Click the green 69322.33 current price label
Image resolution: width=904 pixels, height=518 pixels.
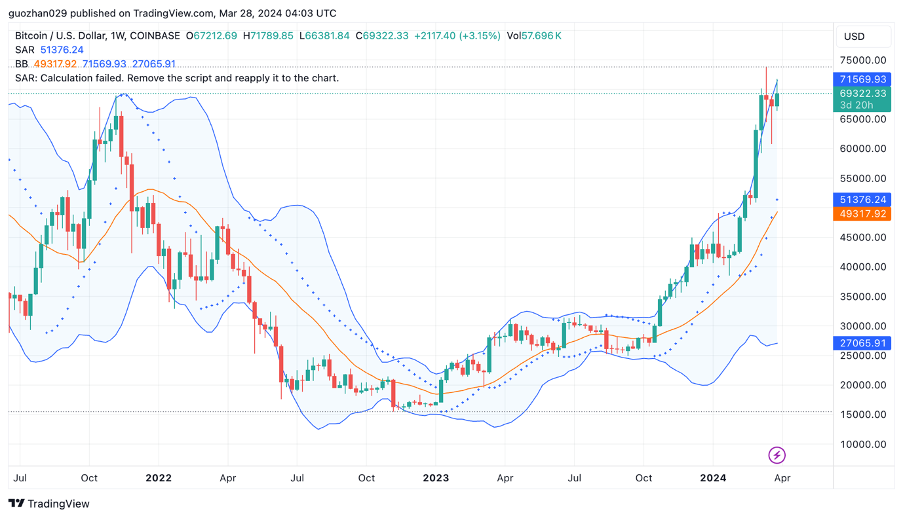click(862, 93)
